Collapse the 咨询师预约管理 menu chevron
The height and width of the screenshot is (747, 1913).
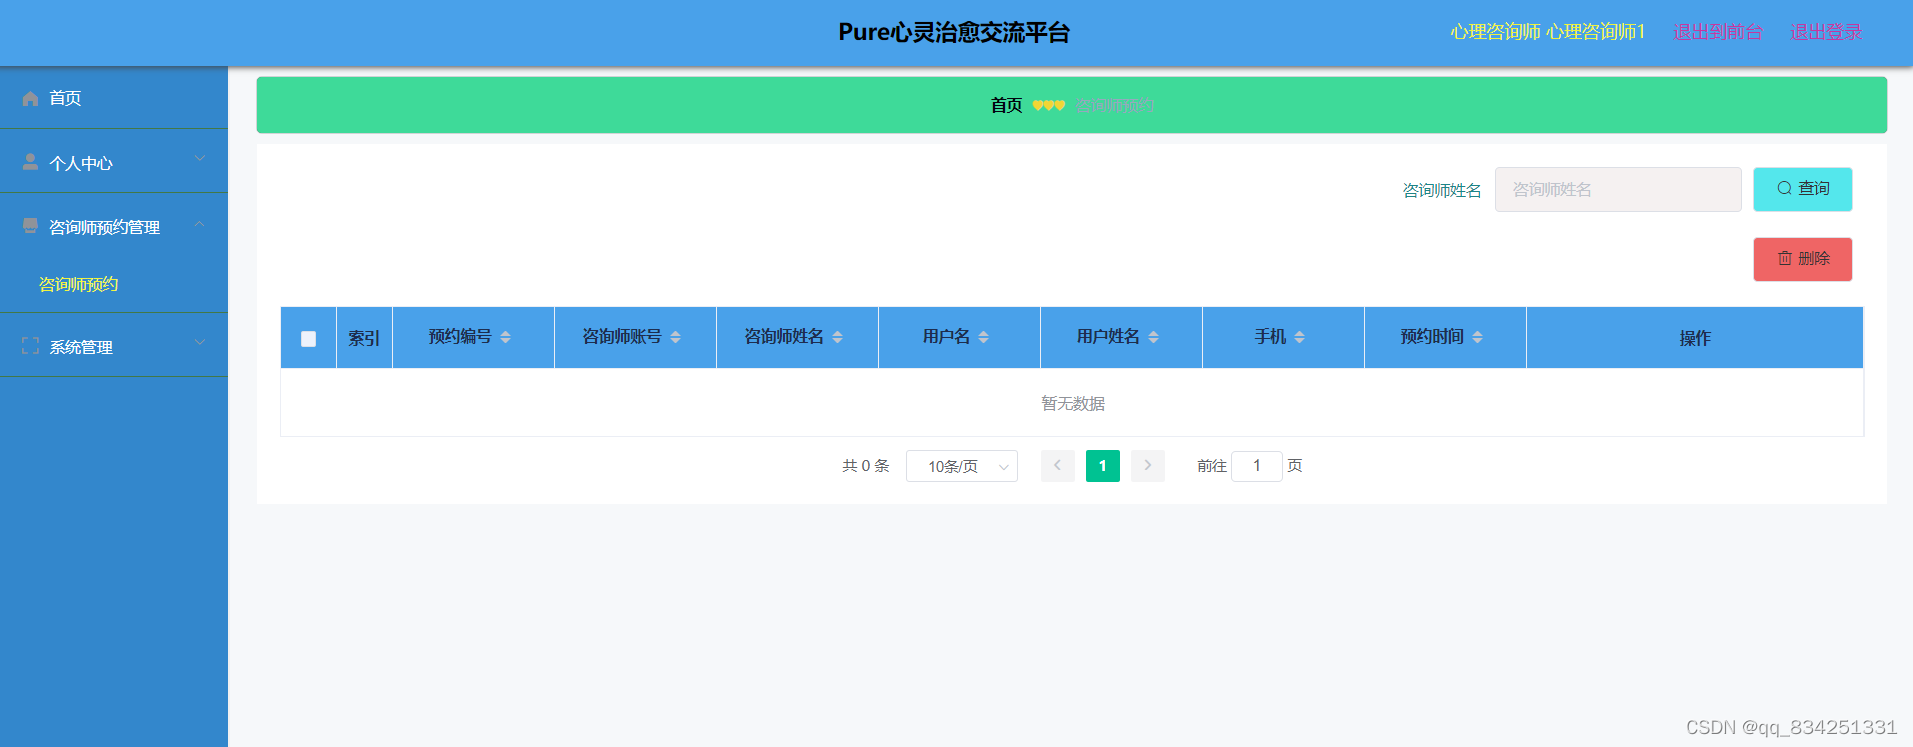click(x=200, y=223)
